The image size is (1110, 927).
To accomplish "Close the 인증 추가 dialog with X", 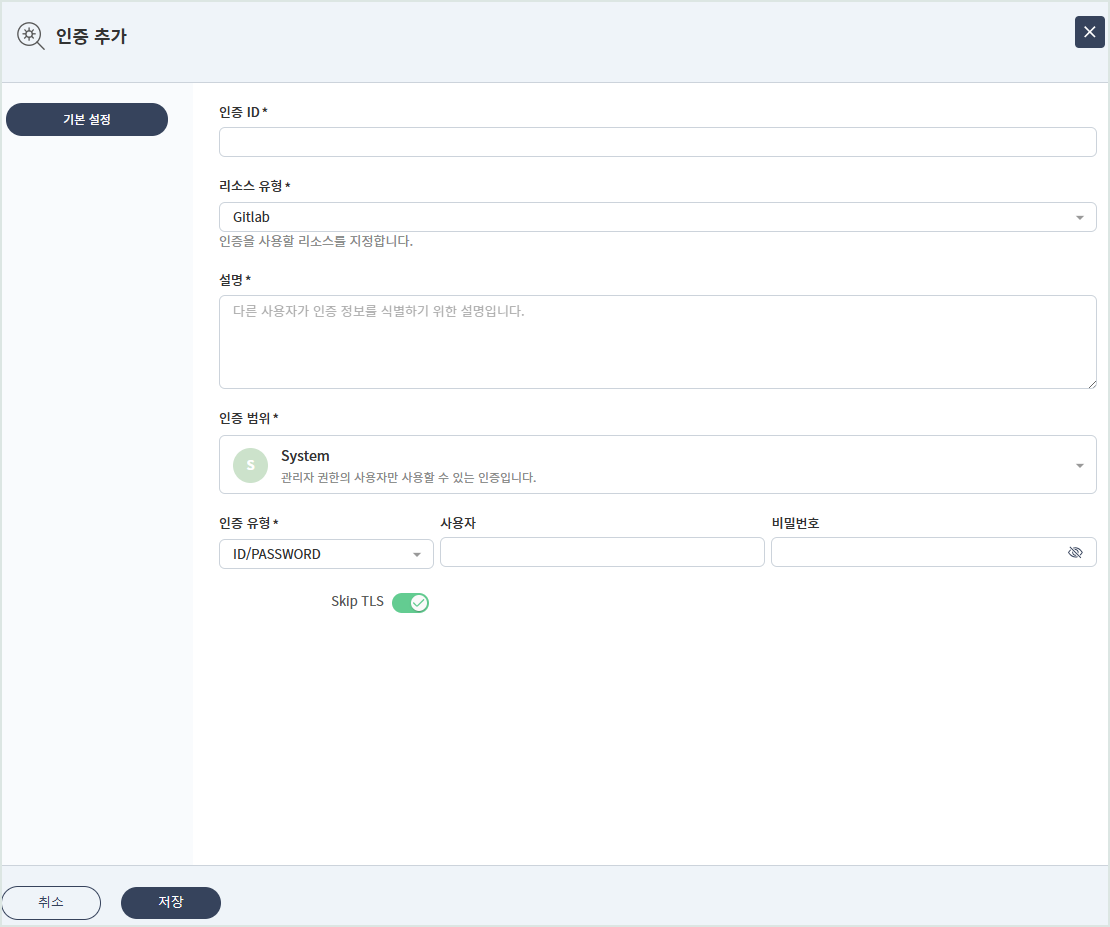I will coord(1089,32).
